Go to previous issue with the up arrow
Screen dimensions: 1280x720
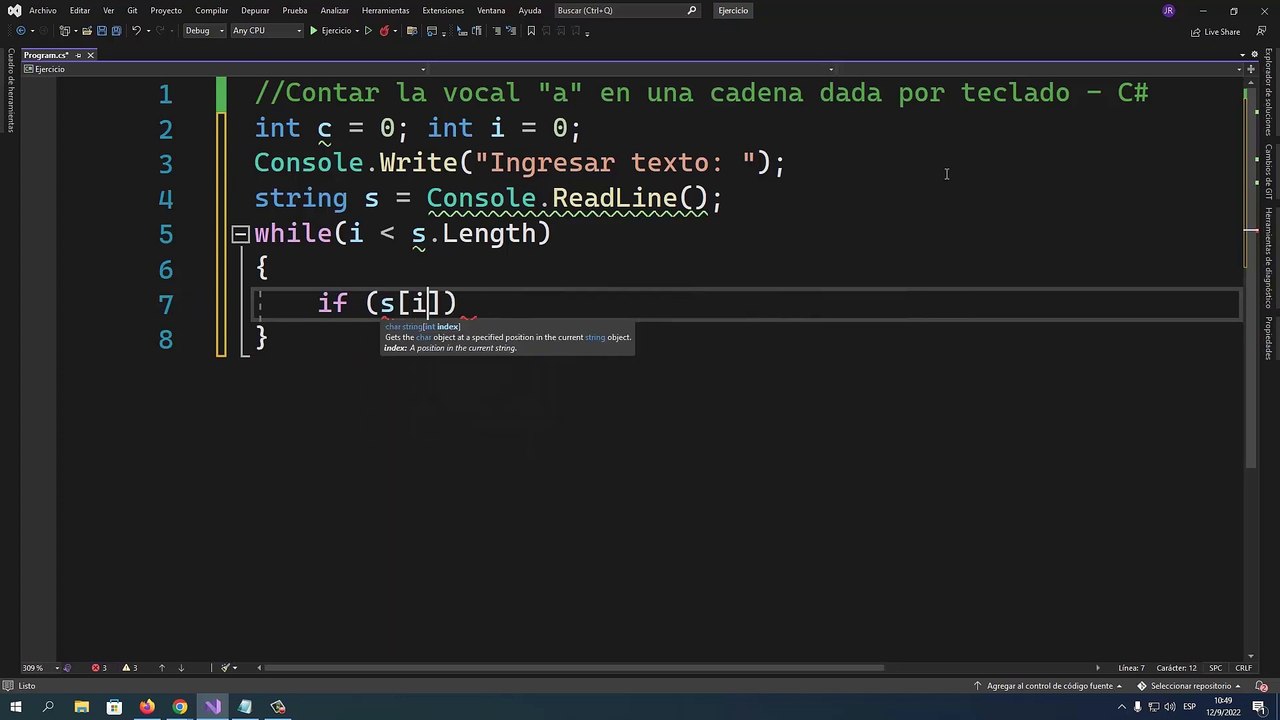coord(162,668)
